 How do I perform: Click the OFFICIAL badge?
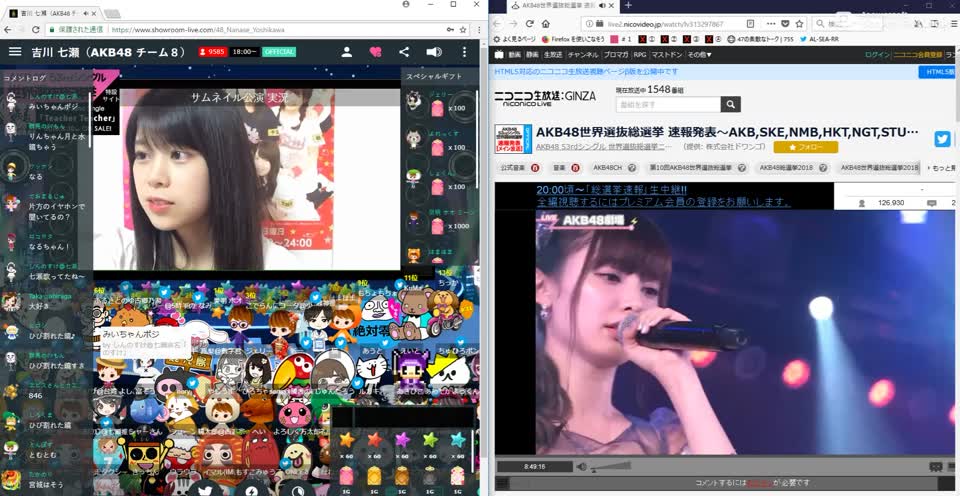pyautogui.click(x=279, y=52)
